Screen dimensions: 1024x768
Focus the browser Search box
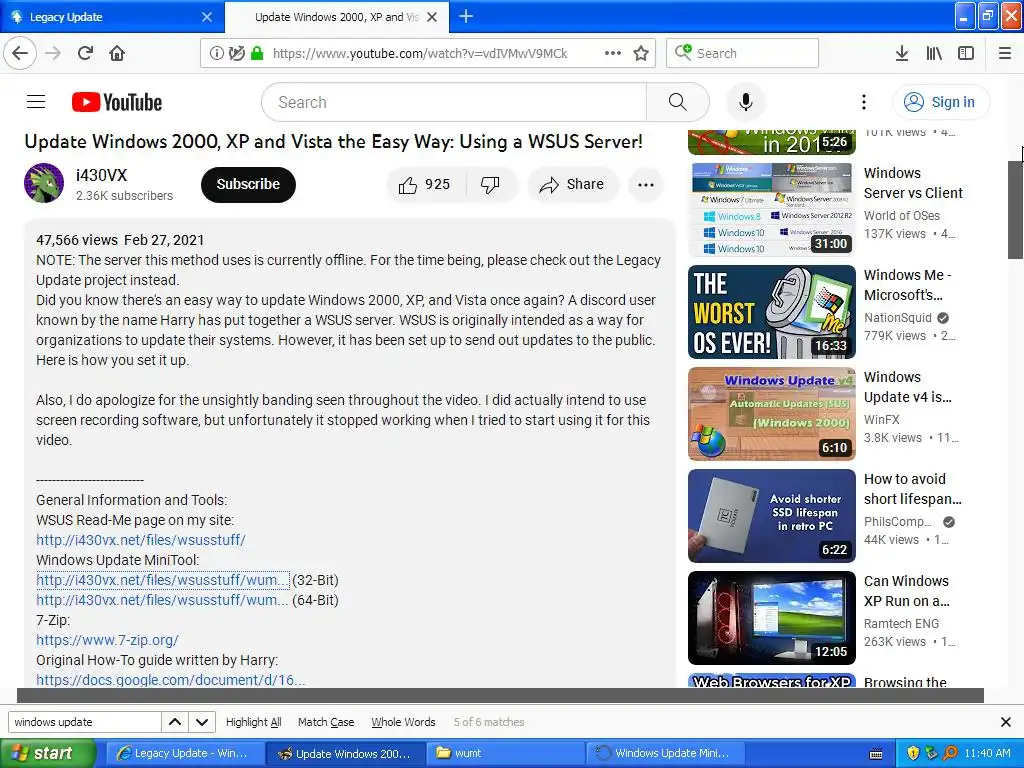pos(743,54)
